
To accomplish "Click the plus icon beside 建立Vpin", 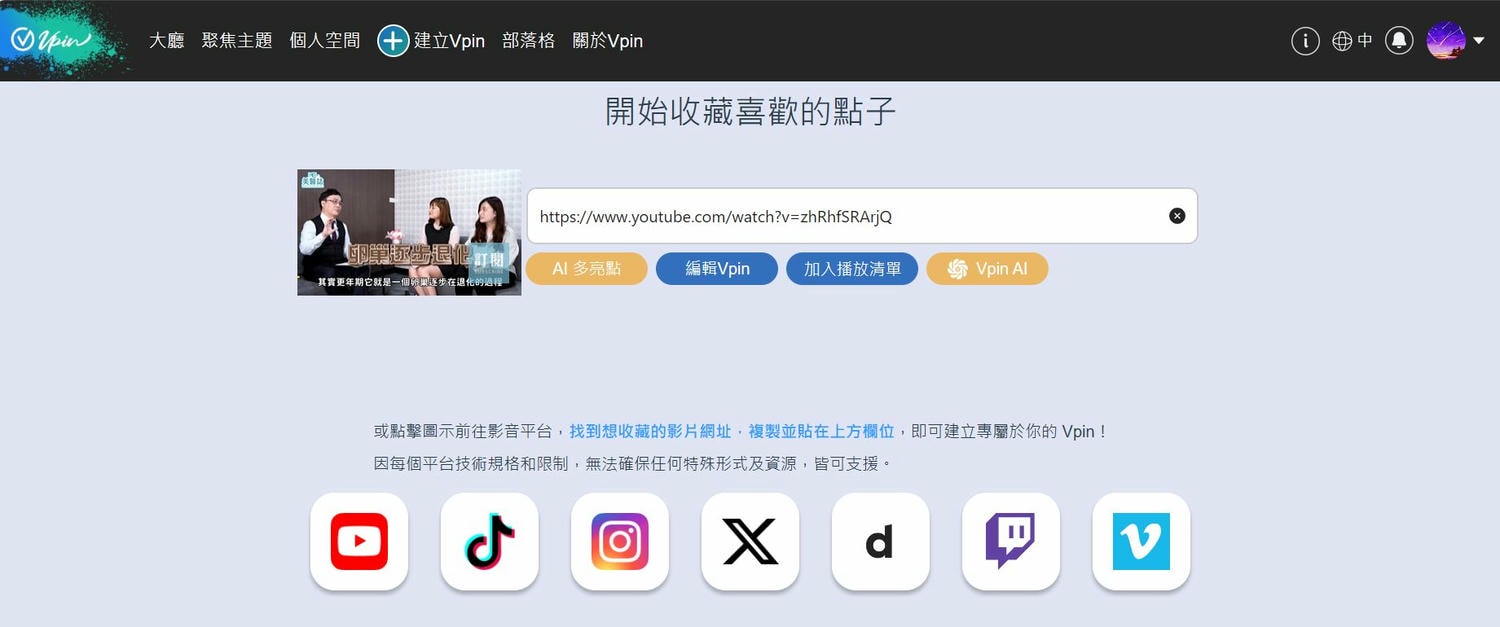I will coord(393,41).
